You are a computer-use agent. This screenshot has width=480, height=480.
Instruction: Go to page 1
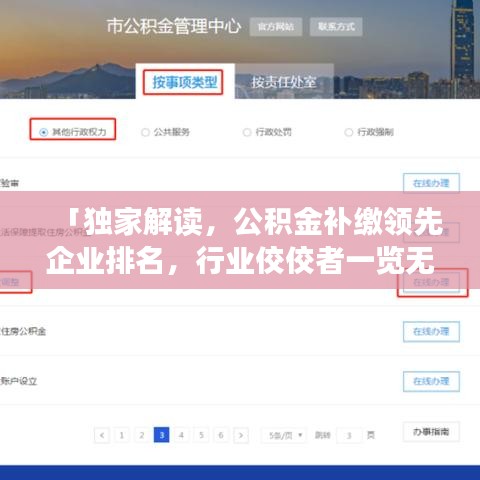pyautogui.click(x=122, y=435)
